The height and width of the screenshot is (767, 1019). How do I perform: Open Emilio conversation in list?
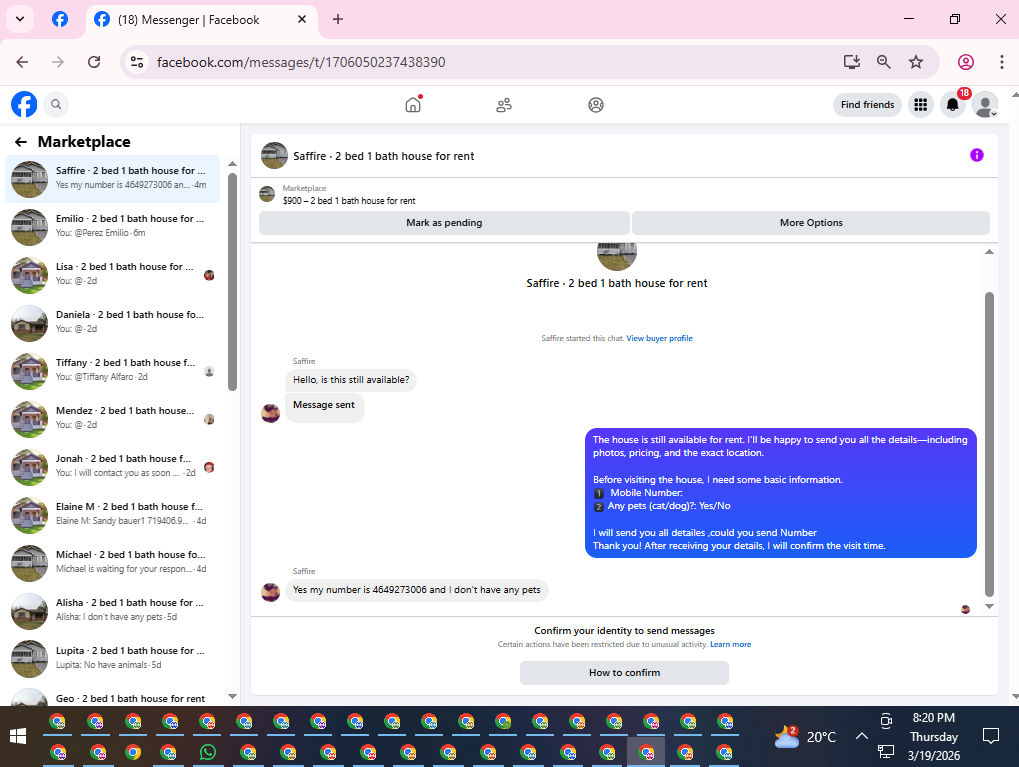click(x=112, y=227)
